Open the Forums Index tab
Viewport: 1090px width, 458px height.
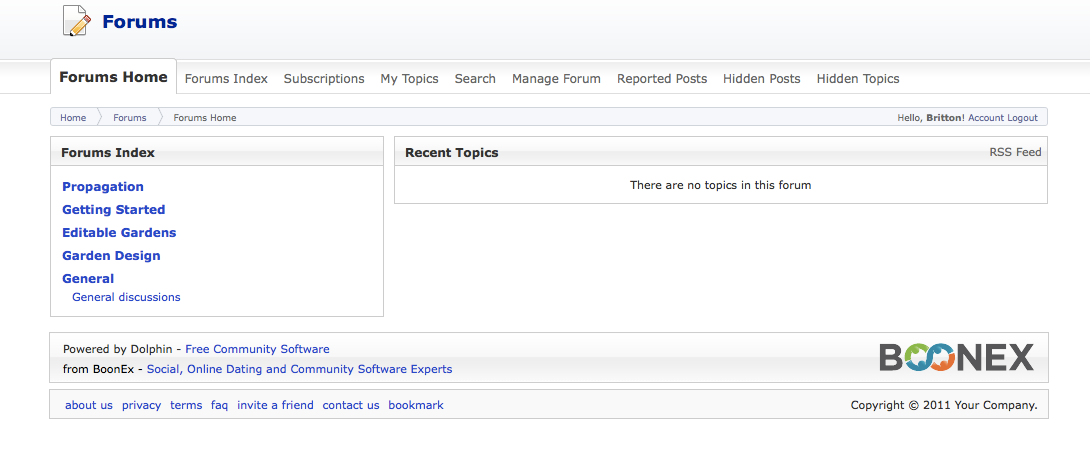(x=226, y=79)
